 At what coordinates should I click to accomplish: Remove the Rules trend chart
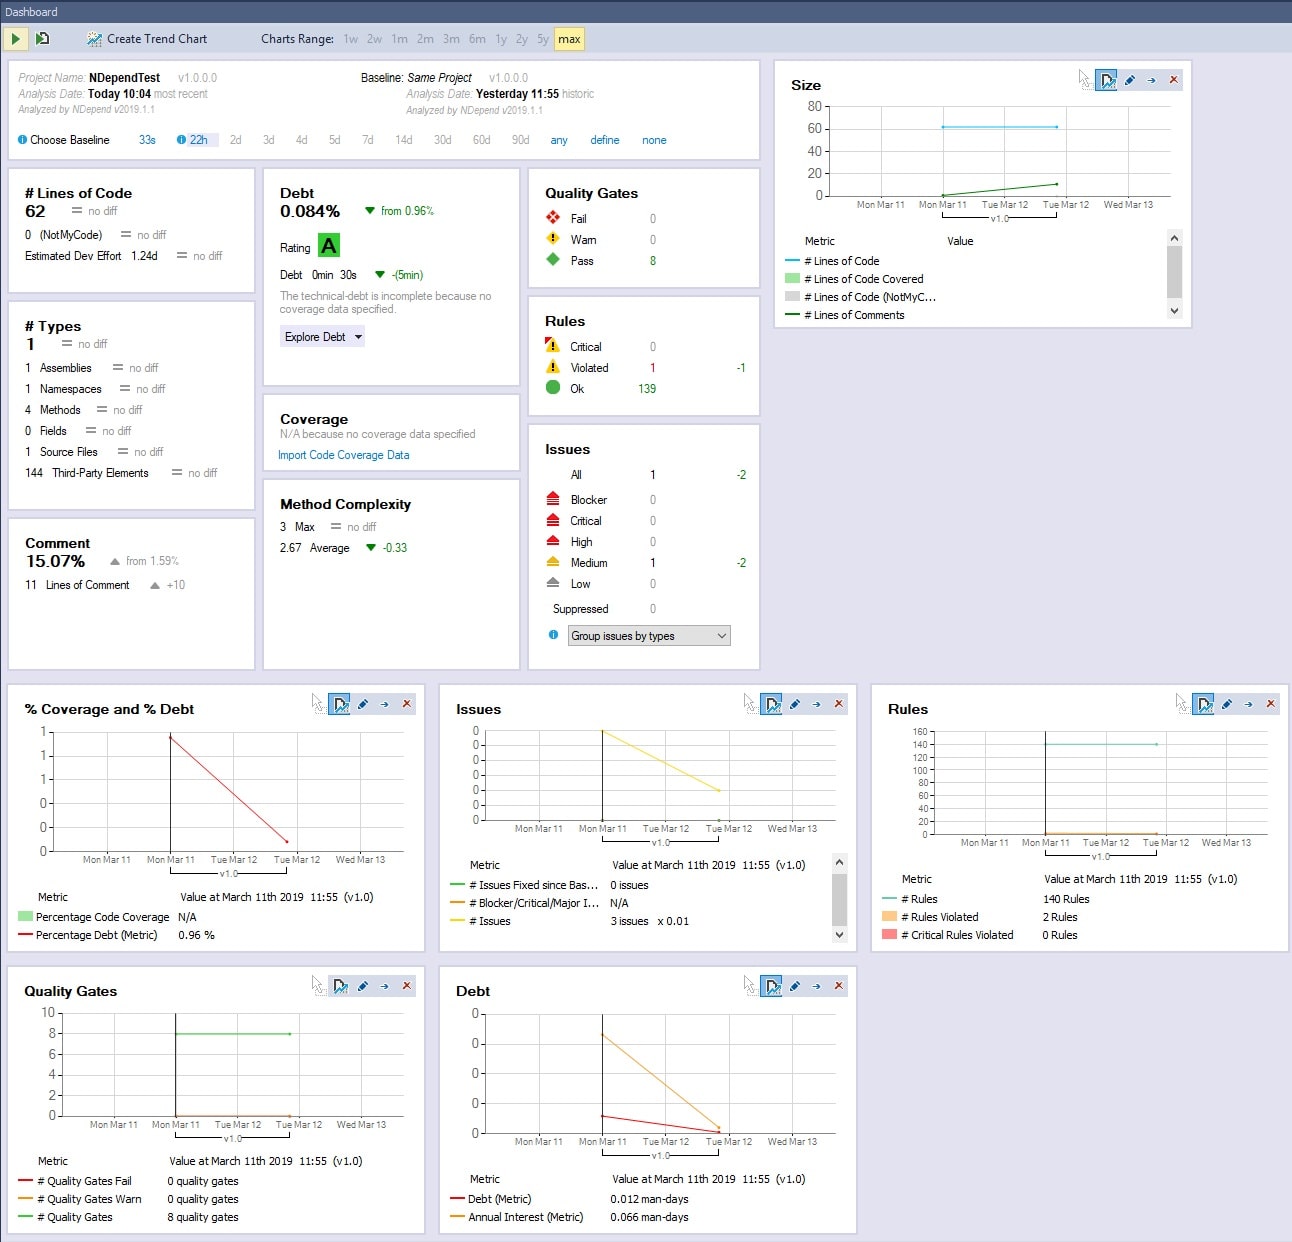(x=1271, y=704)
